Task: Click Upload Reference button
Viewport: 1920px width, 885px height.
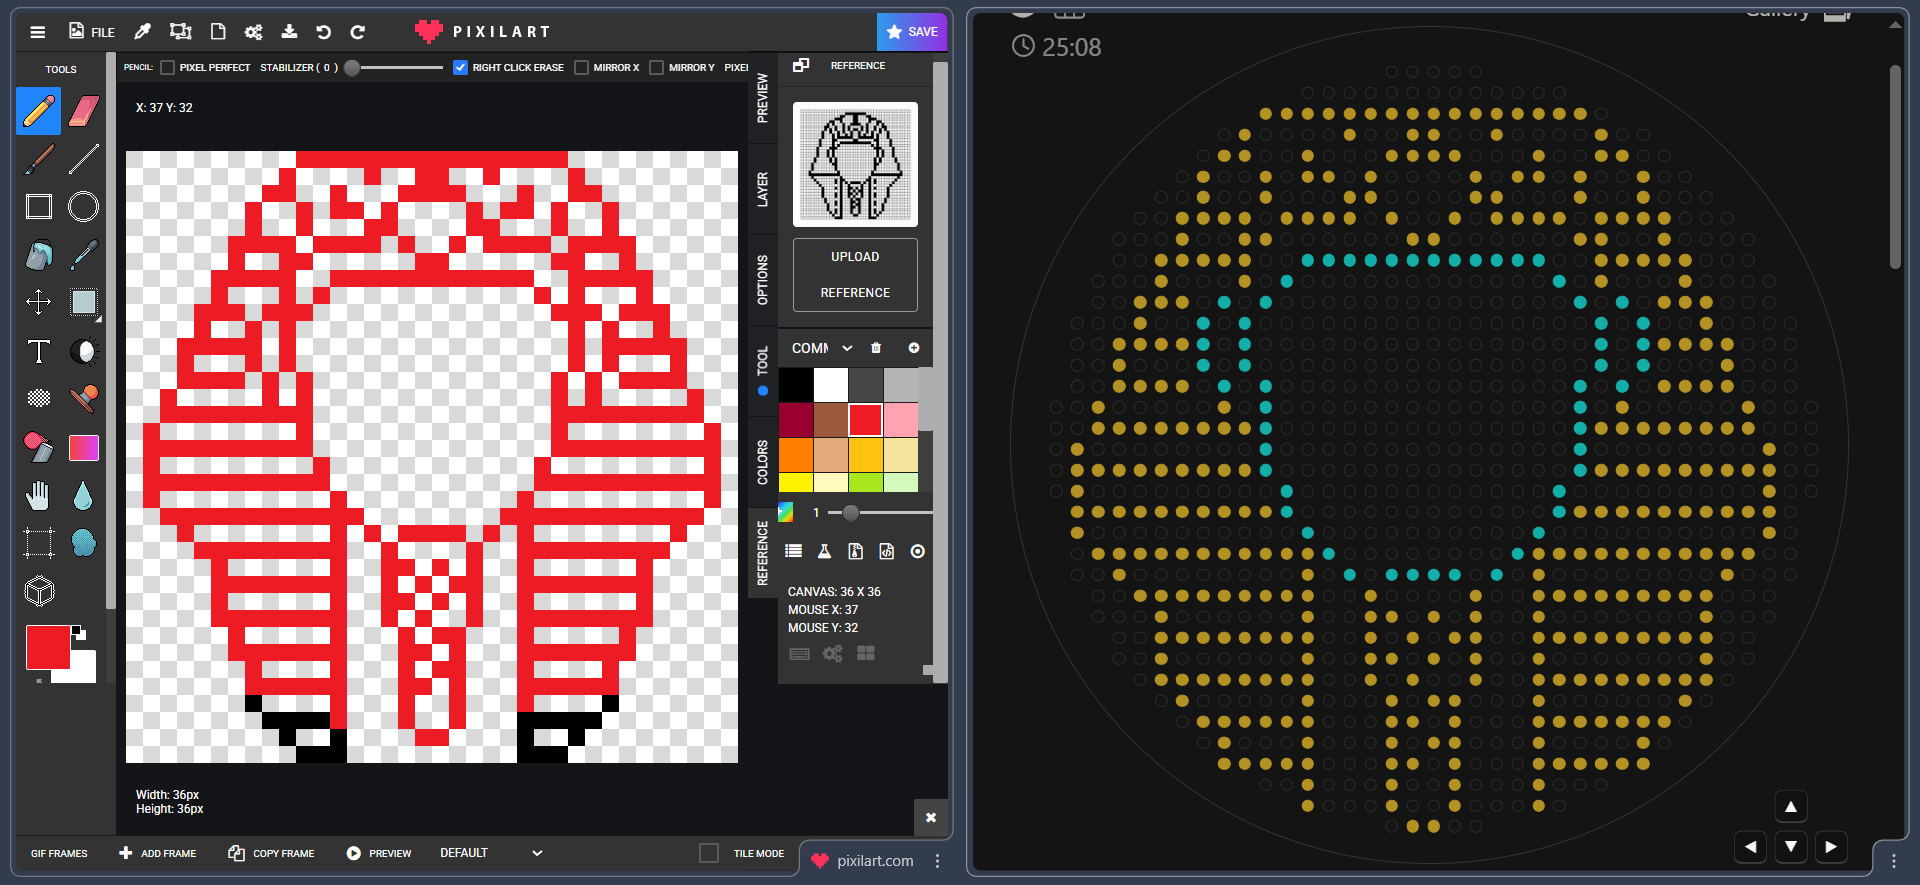Action: 855,275
